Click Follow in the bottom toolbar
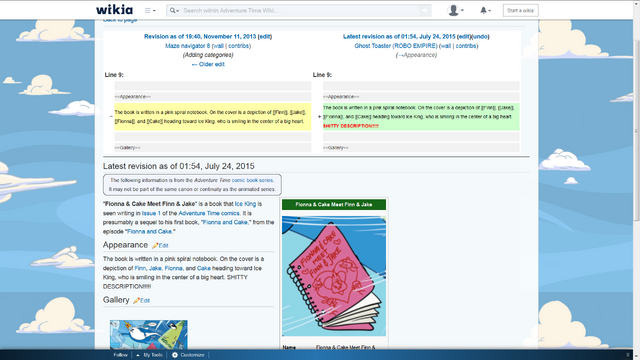 tap(120, 355)
